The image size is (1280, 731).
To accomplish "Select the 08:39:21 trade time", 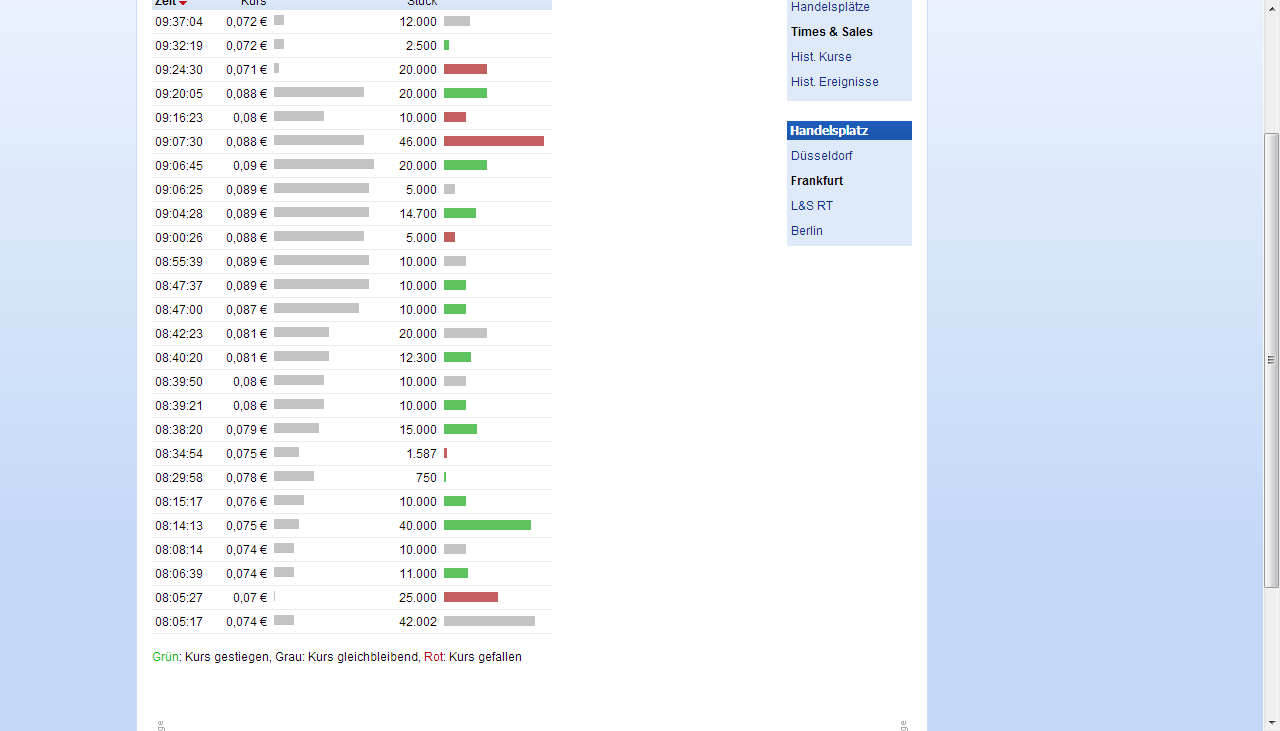I will (179, 406).
